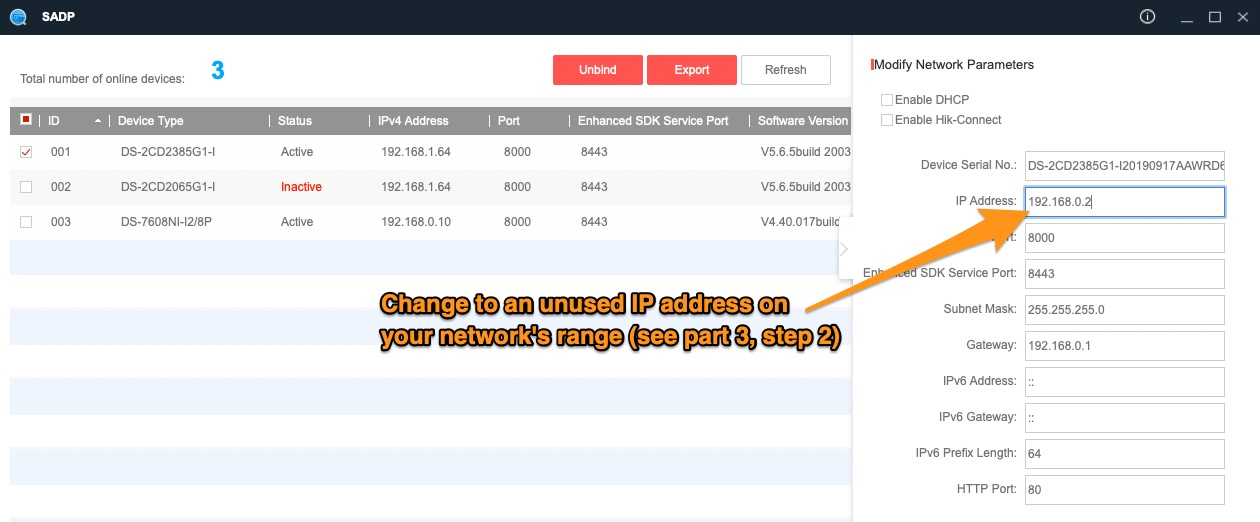Screen dimensions: 1260x522
Task: Enable DHCP checkbox
Action: [x=886, y=100]
